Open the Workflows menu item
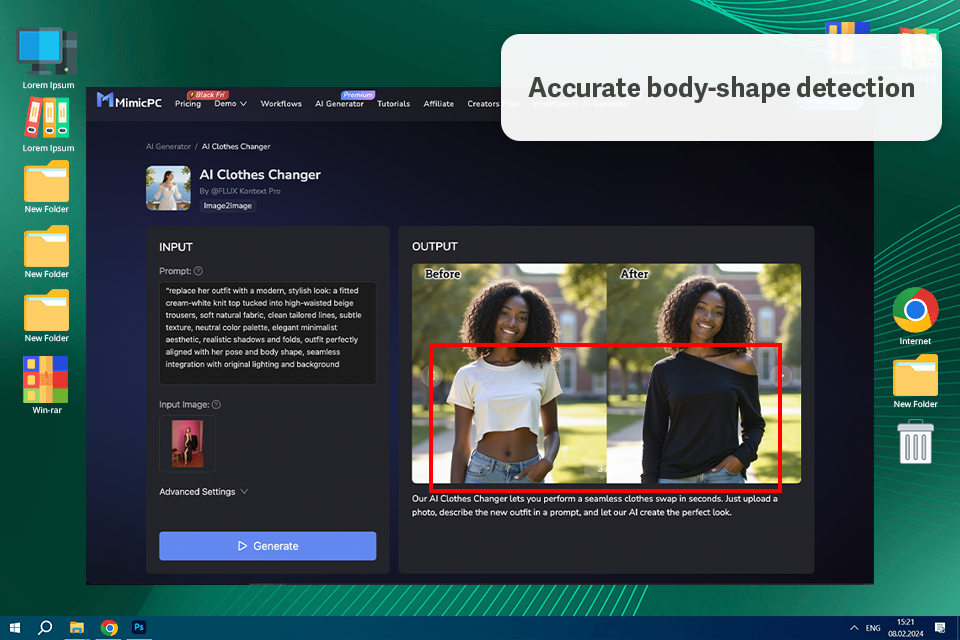Image resolution: width=960 pixels, height=640 pixels. (x=281, y=104)
